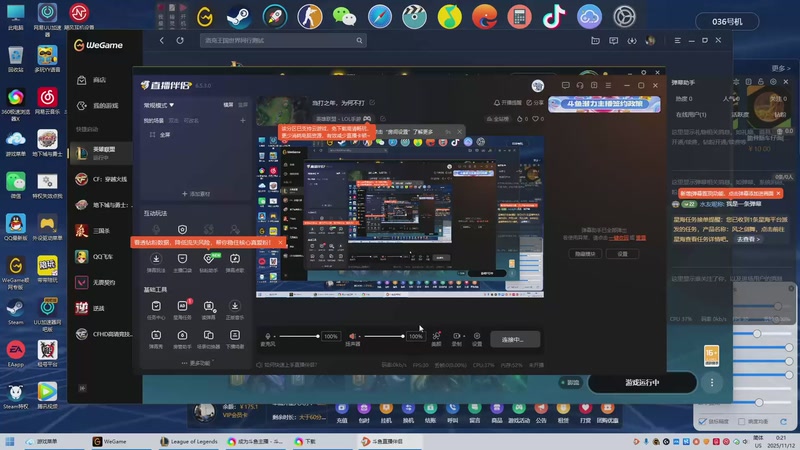Open 星海任务 tool with red badge

183,309
